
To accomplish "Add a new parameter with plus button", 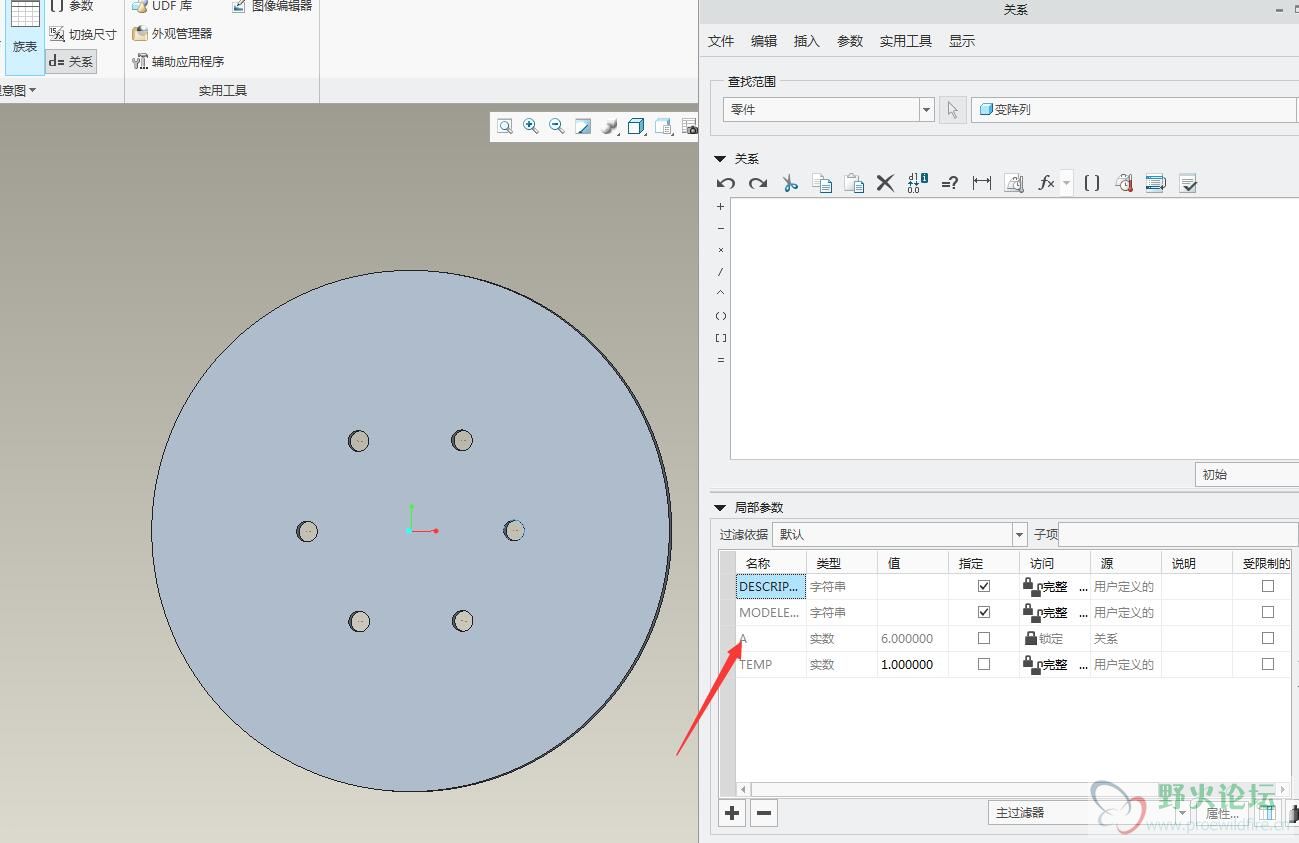I will [x=732, y=813].
